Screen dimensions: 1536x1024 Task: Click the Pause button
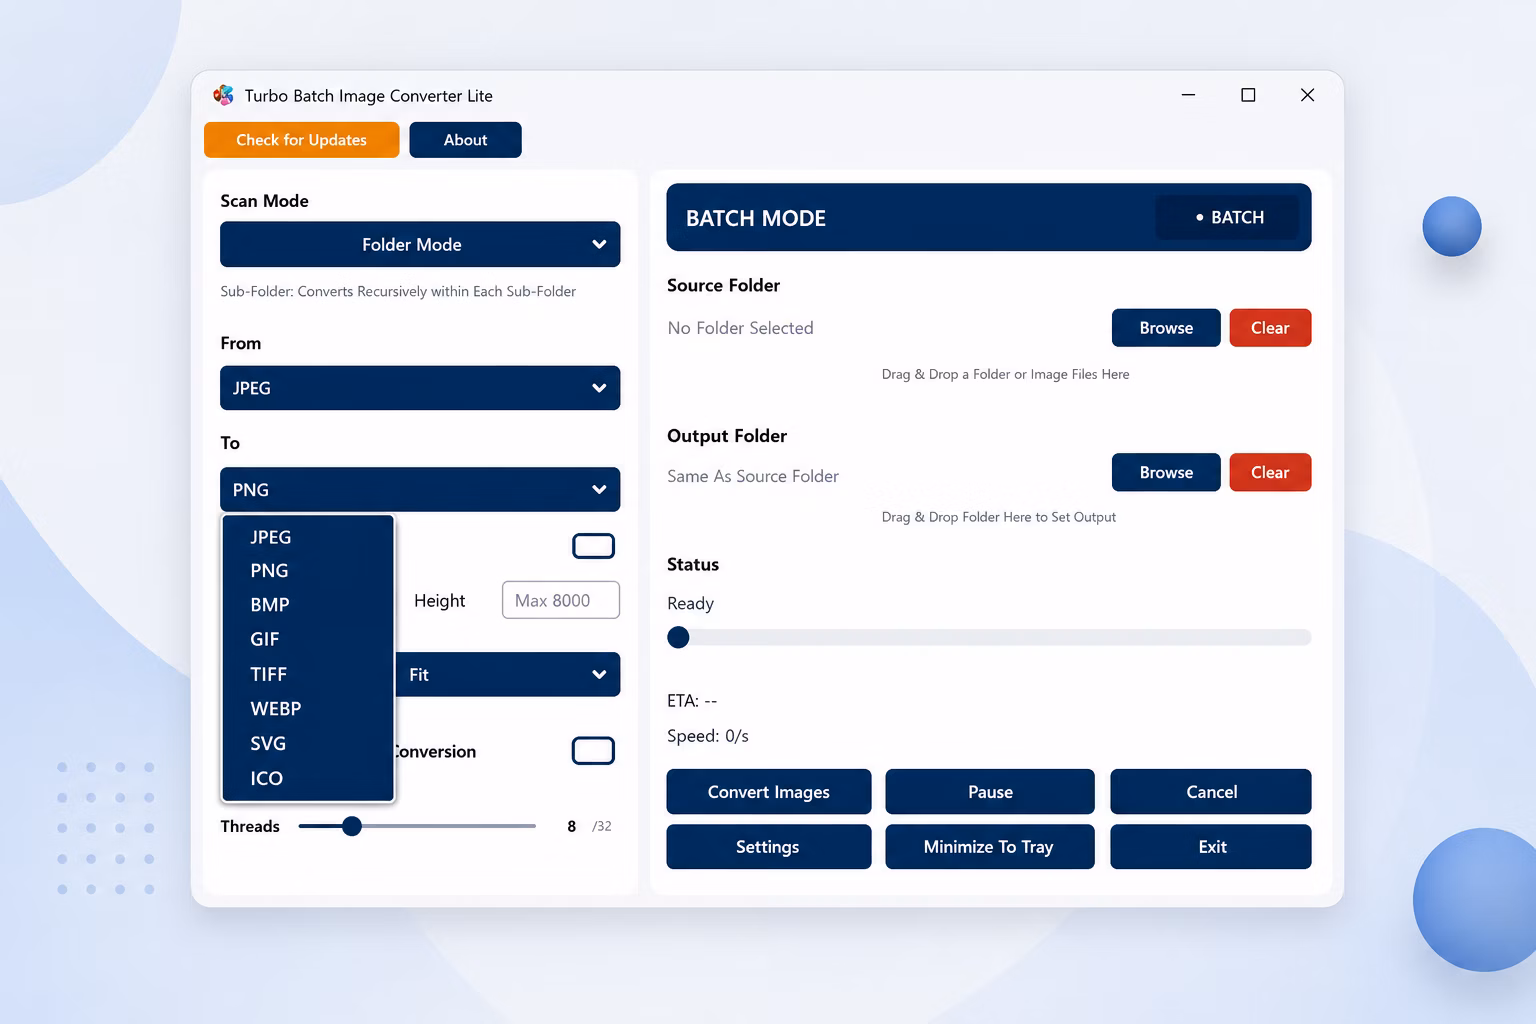coord(990,792)
